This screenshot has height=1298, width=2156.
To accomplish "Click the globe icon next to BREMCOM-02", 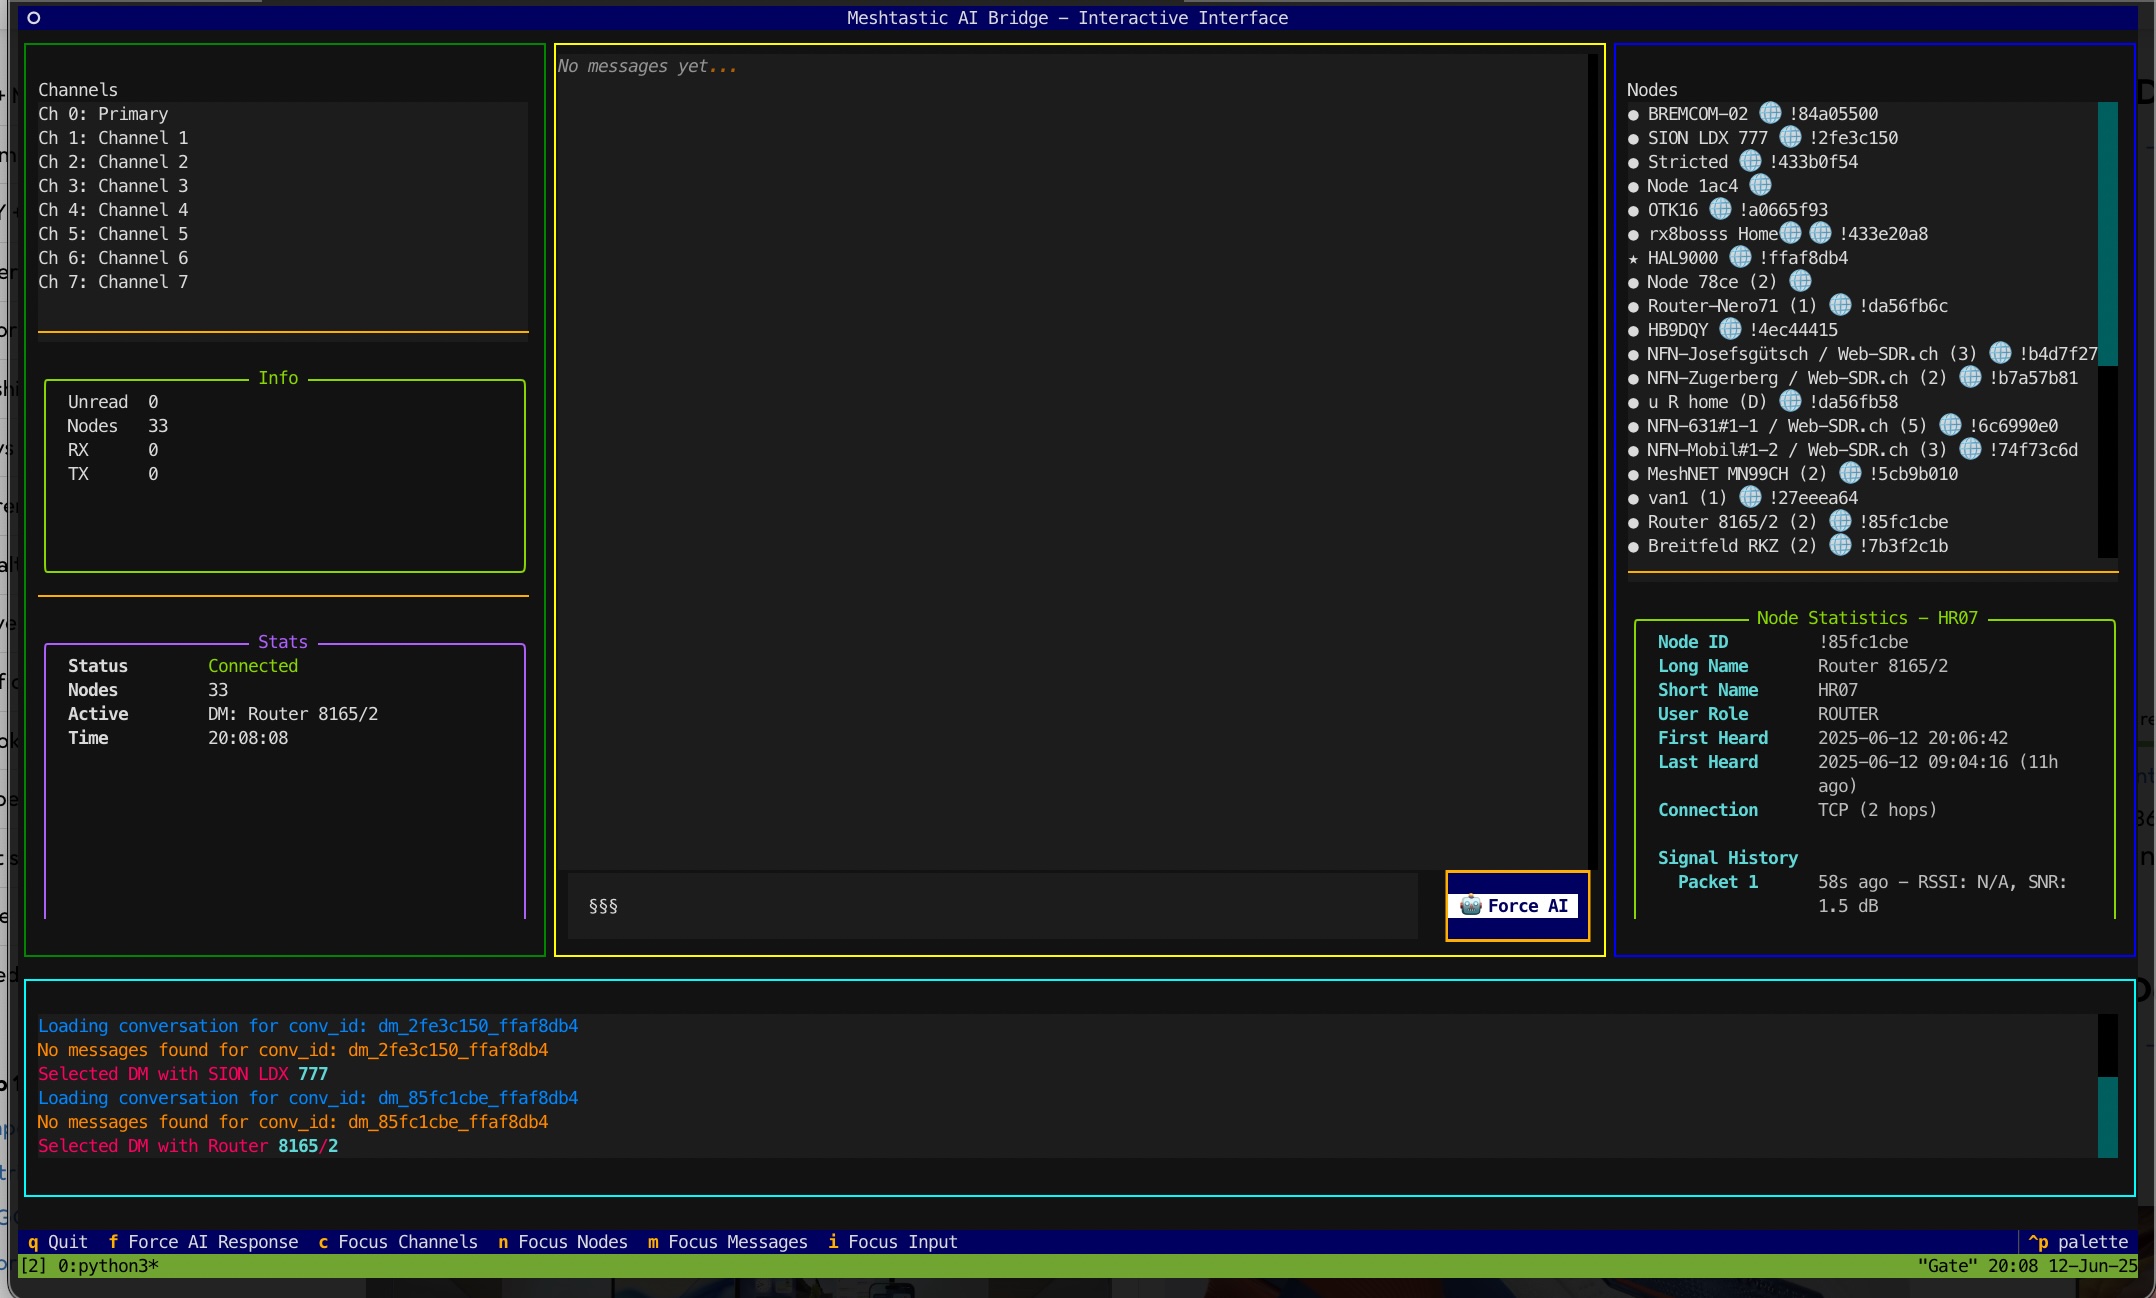I will [x=1770, y=113].
